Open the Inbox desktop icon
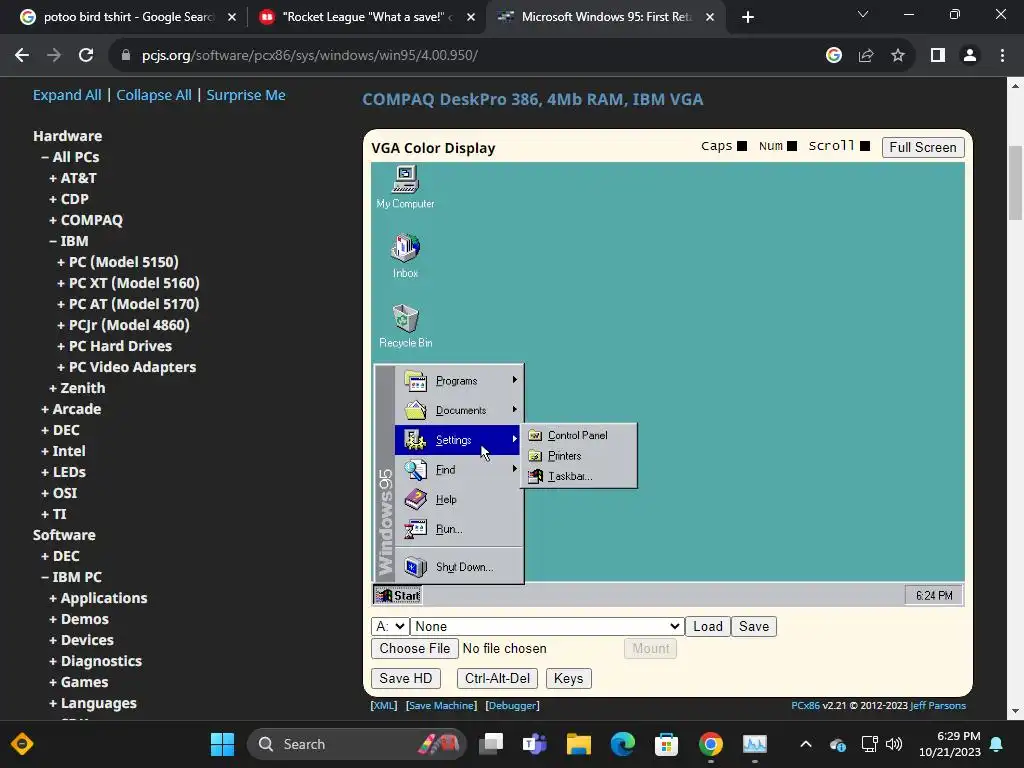This screenshot has height=768, width=1024. click(x=405, y=256)
